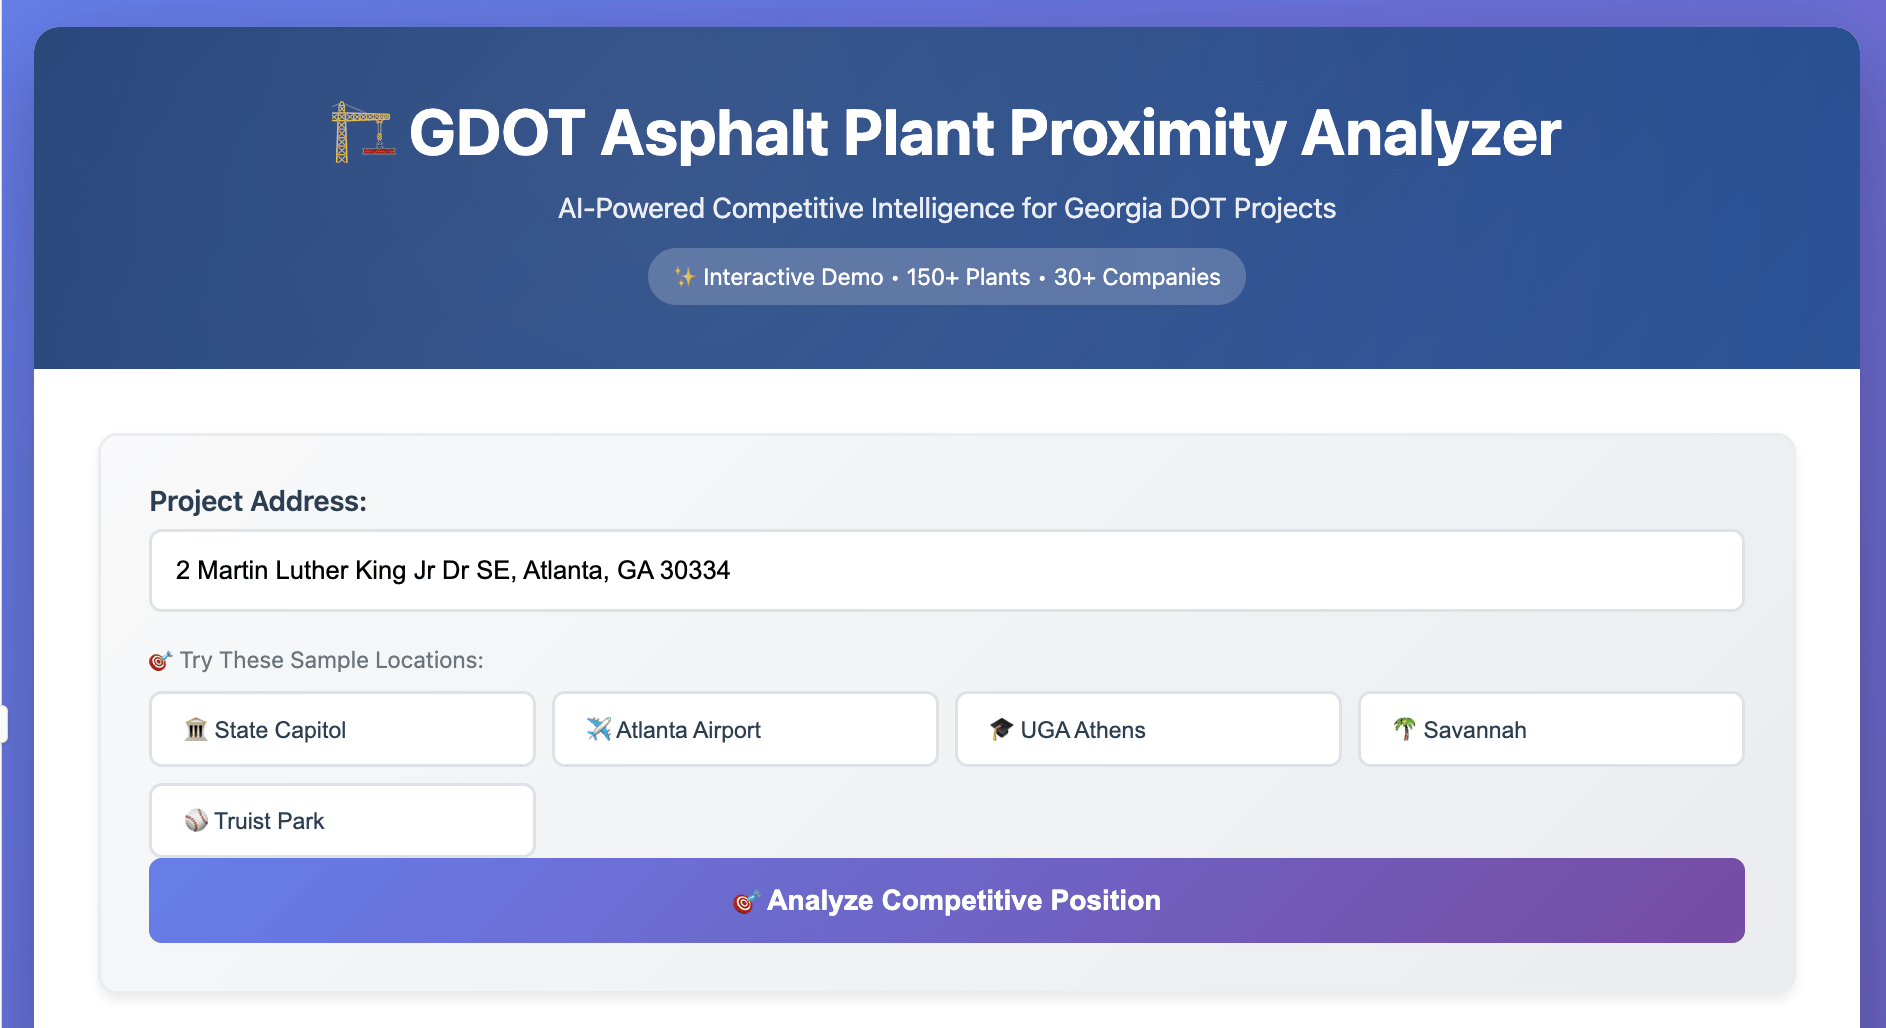Focus the Project Address text field
Viewport: 1886px width, 1028px height.
[x=946, y=570]
